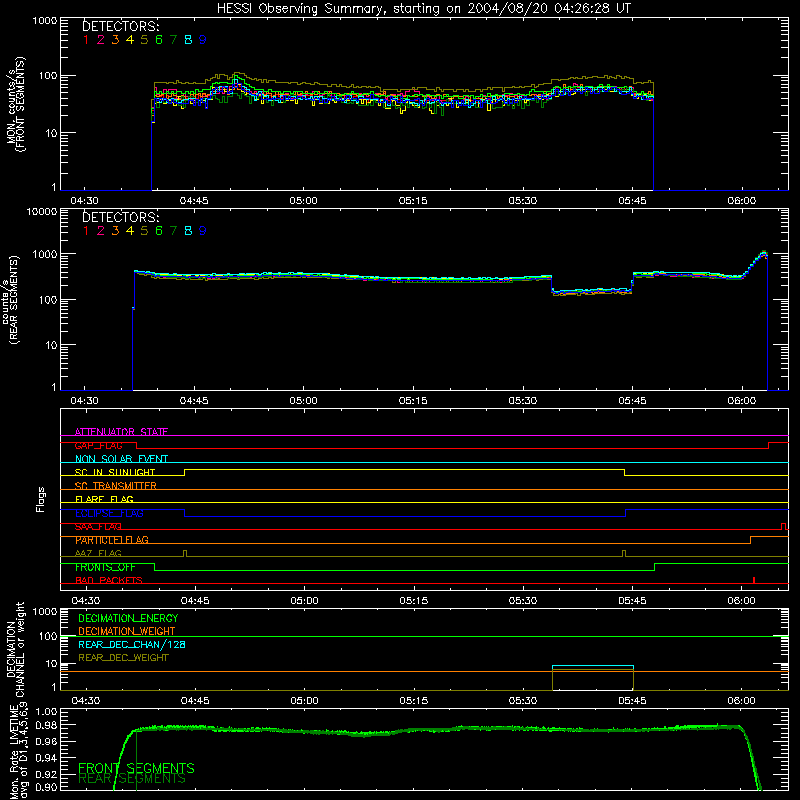800x800 pixels.
Task: Click the 0.94 value on livetime y-axis
Action: coord(46,758)
